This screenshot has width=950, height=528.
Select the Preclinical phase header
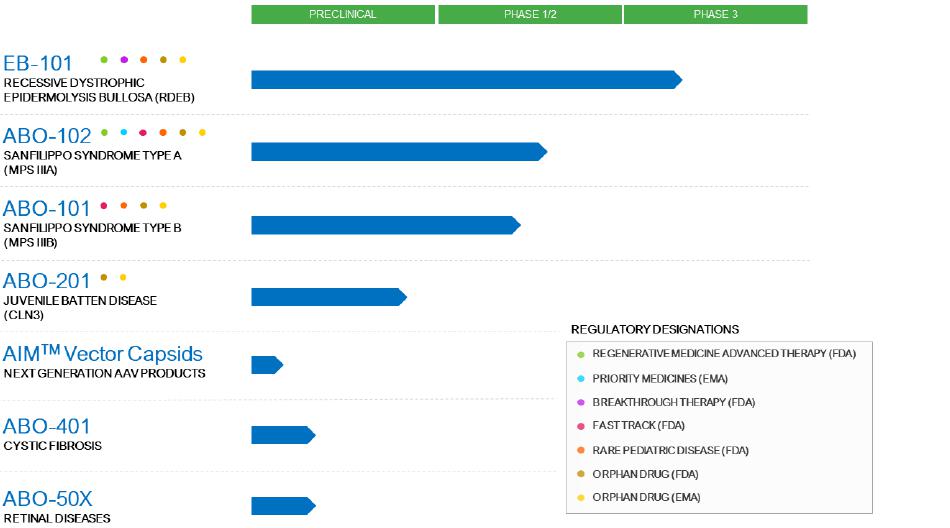[x=343, y=14]
